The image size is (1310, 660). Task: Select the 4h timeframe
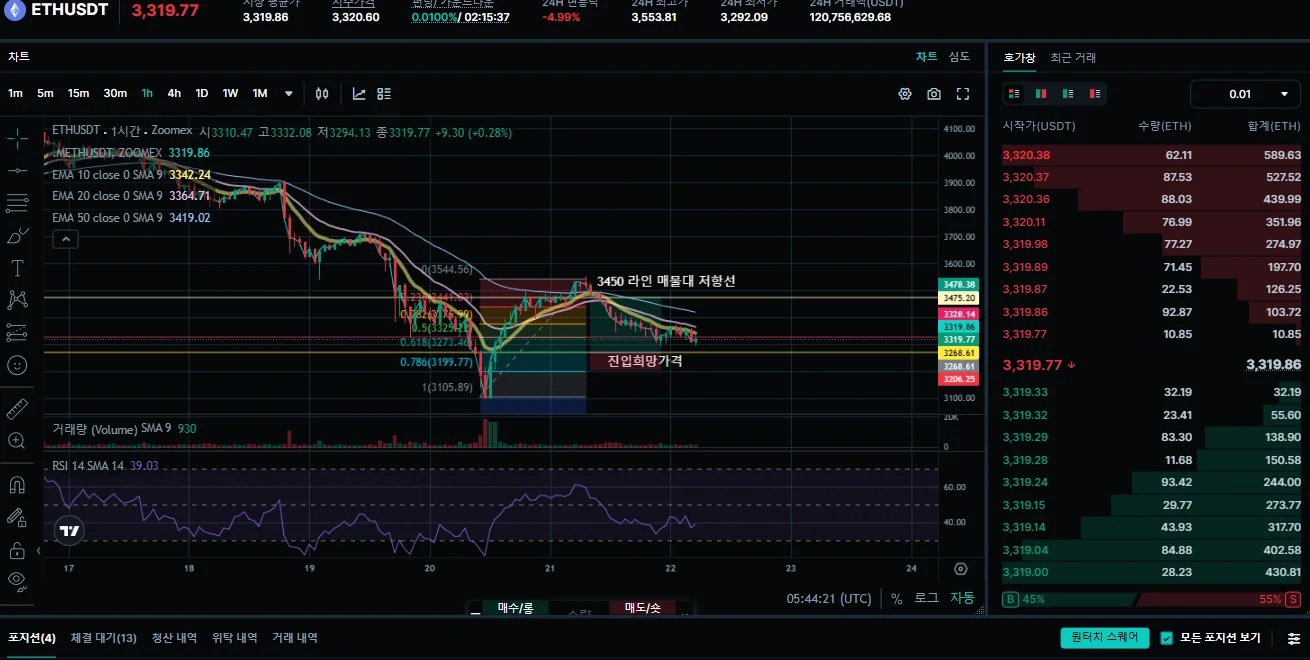(174, 93)
